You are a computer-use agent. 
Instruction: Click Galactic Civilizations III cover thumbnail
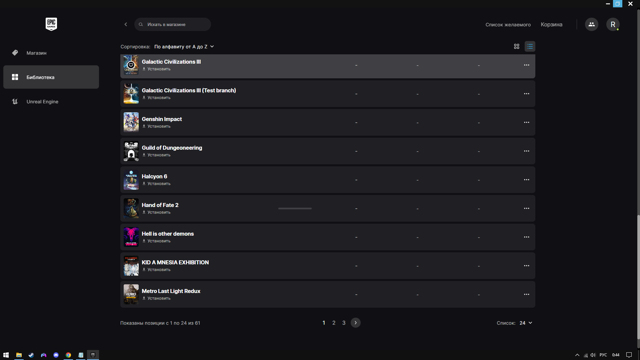coord(131,65)
